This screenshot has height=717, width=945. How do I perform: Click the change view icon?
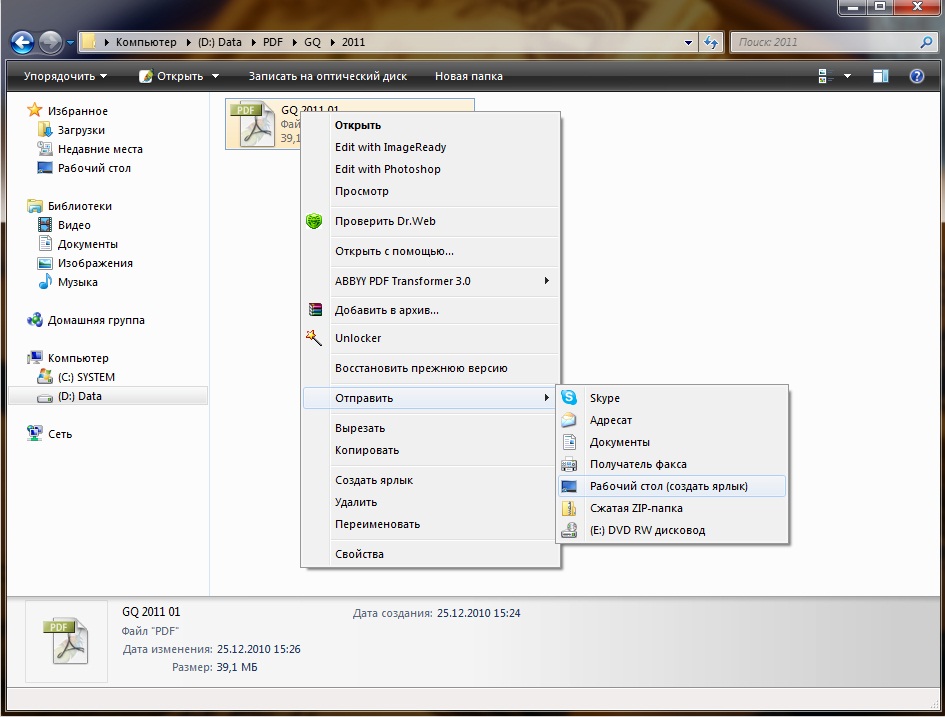tap(826, 76)
